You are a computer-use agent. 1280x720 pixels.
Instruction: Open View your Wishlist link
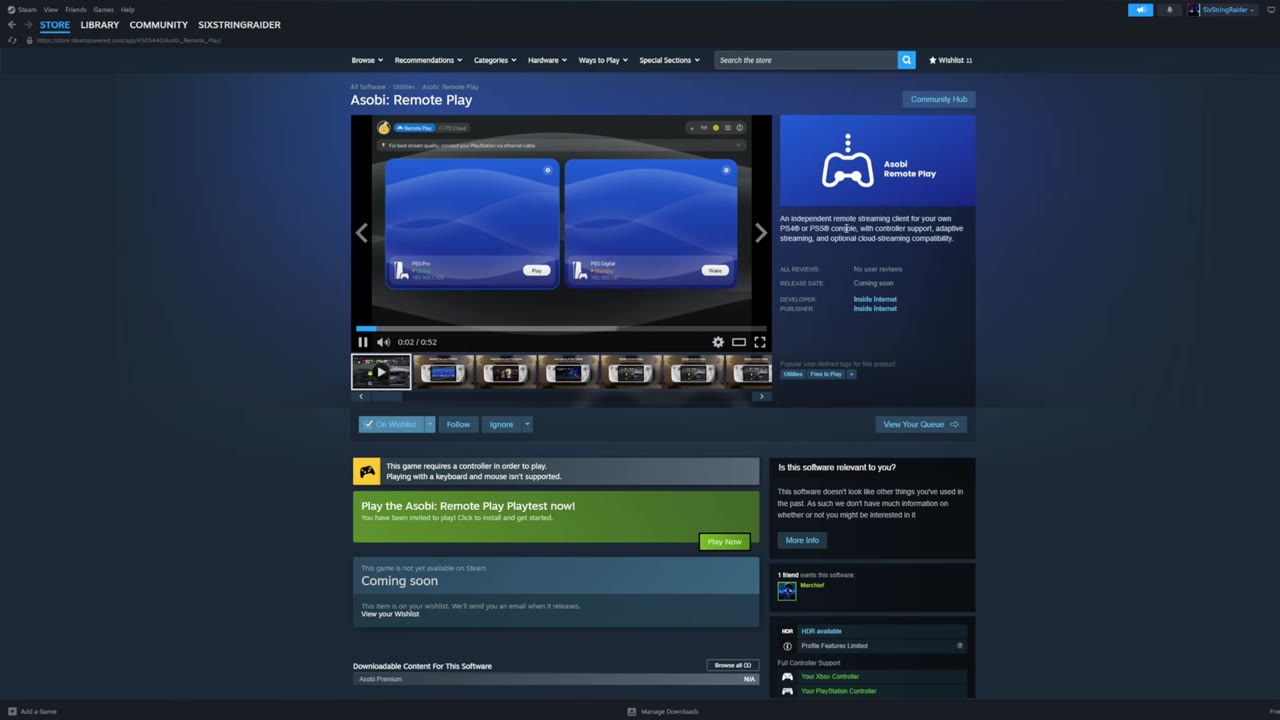(x=390, y=614)
